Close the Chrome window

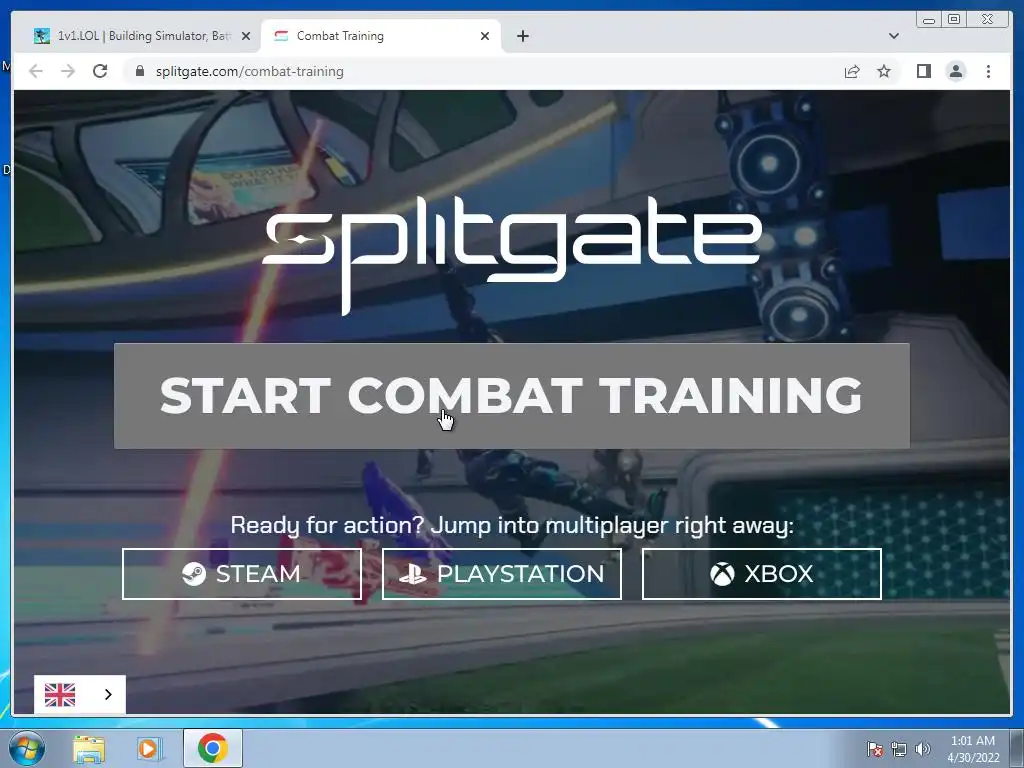pyautogui.click(x=987, y=20)
